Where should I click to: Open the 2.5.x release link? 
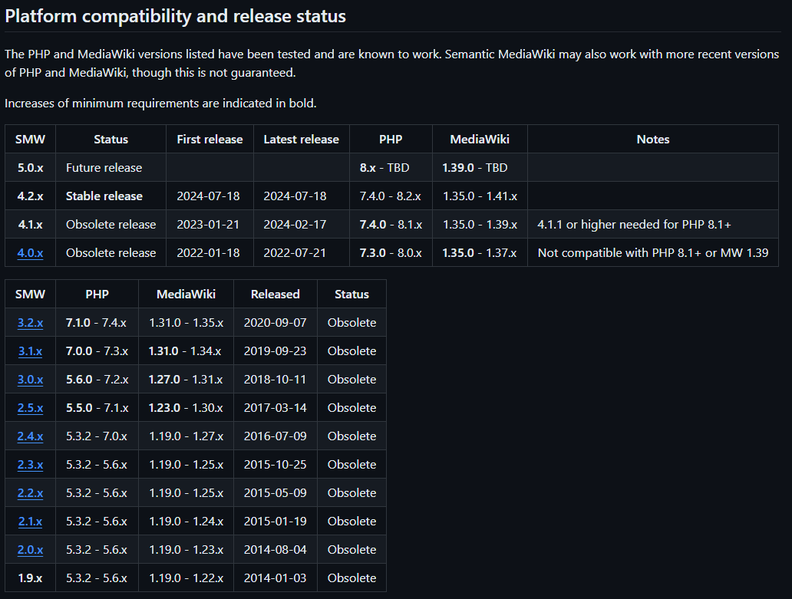(x=30, y=408)
